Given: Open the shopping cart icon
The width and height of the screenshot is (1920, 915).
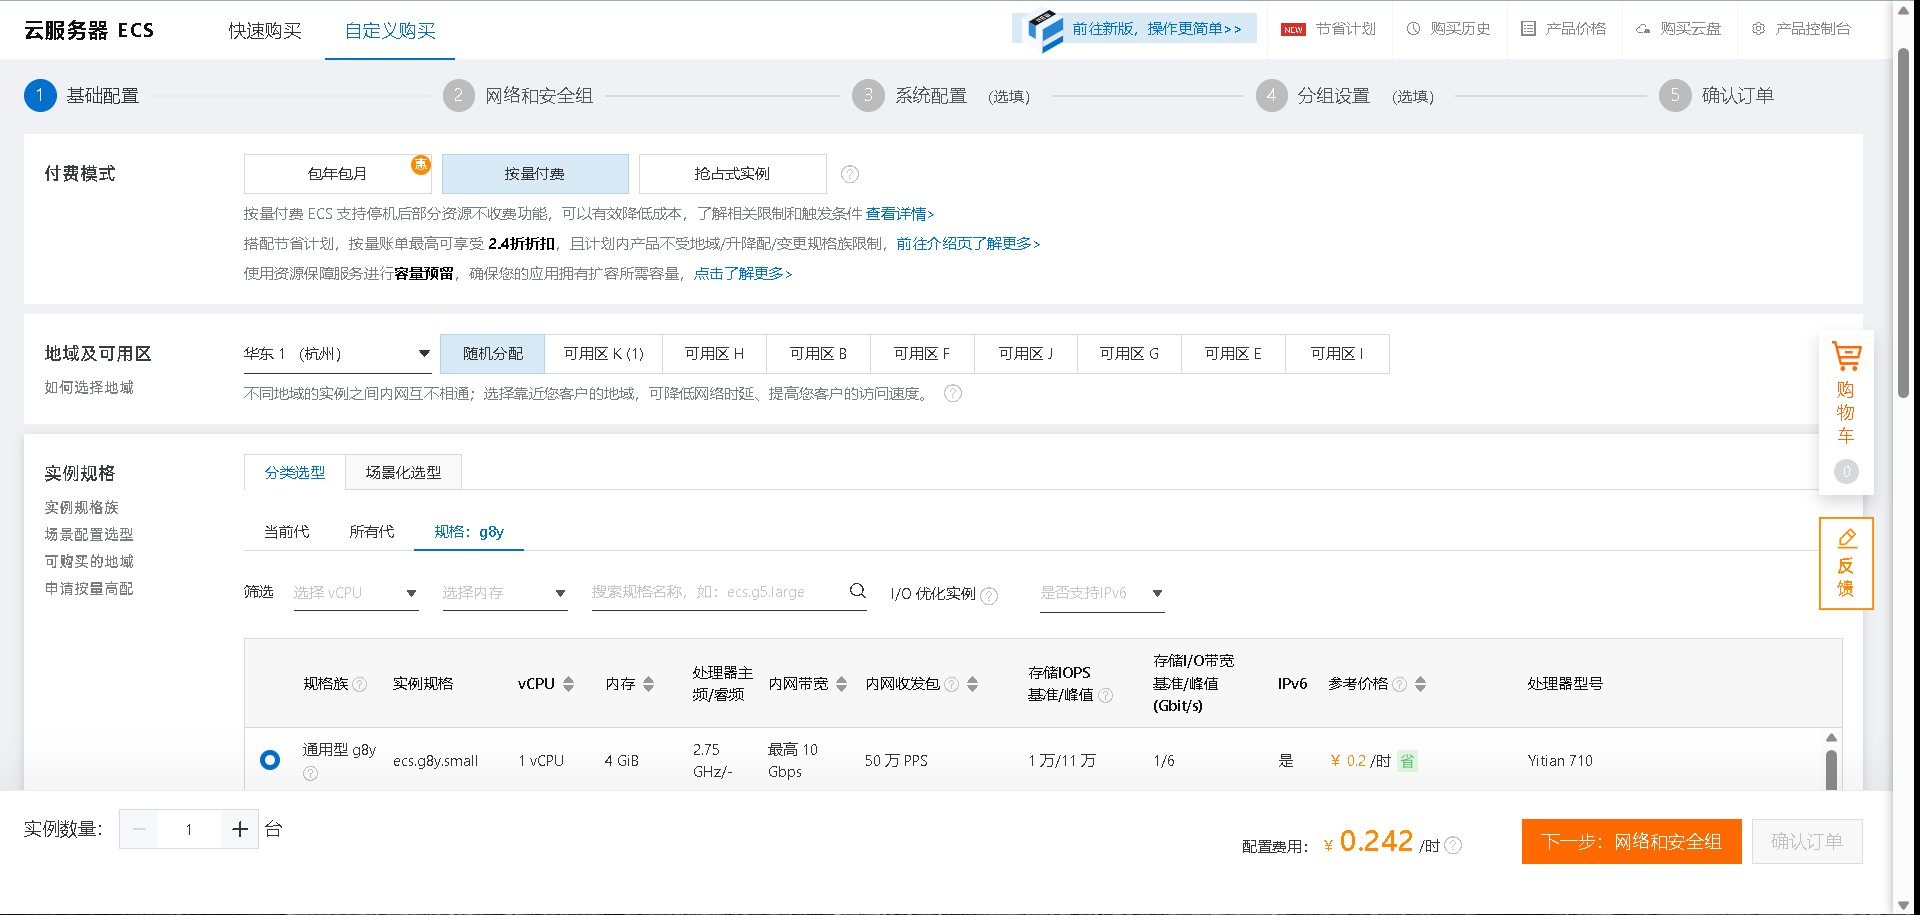Looking at the screenshot, I should point(1846,356).
